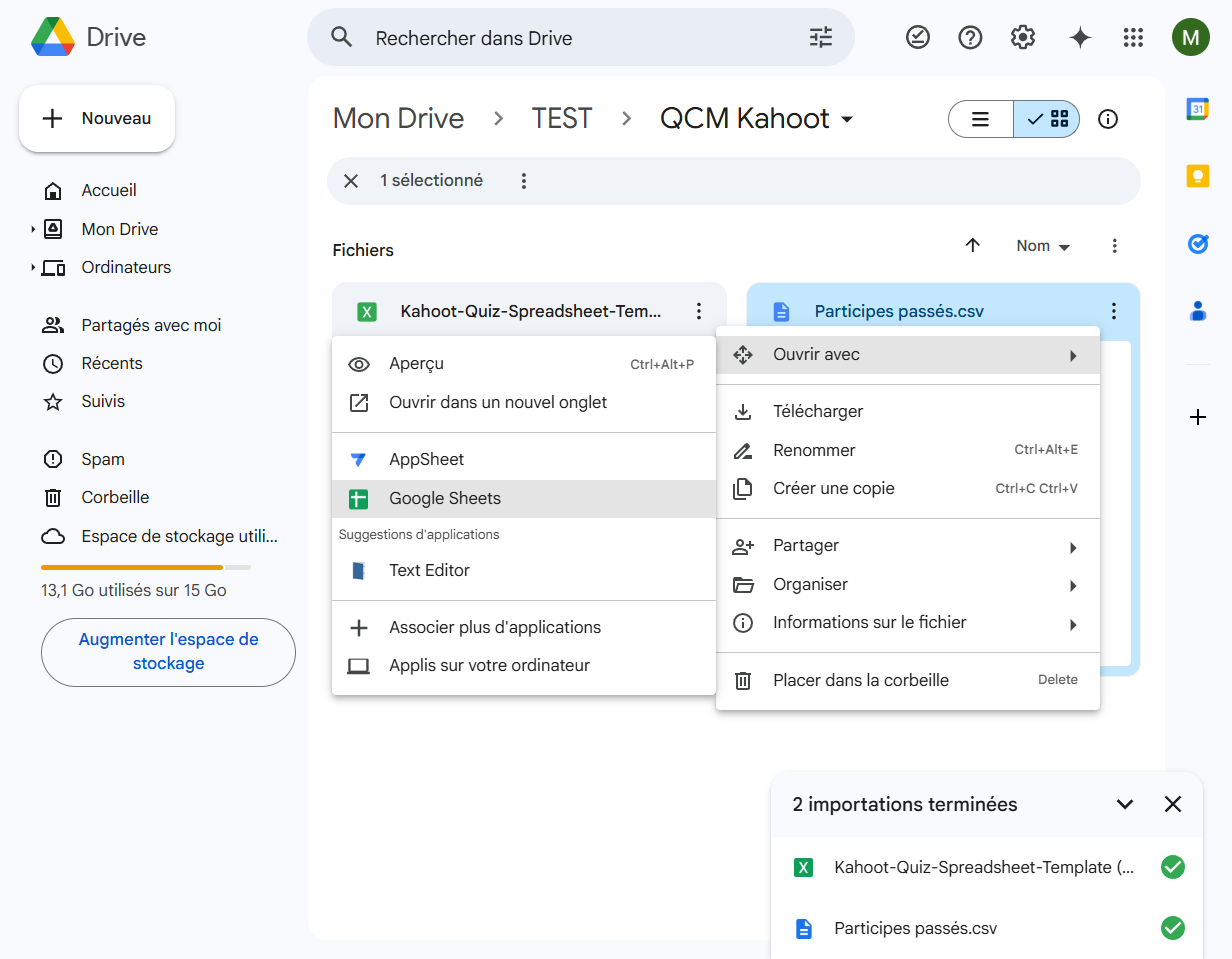Open the account avatar with letter M
The height and width of the screenshot is (959, 1232).
pyautogui.click(x=1190, y=38)
